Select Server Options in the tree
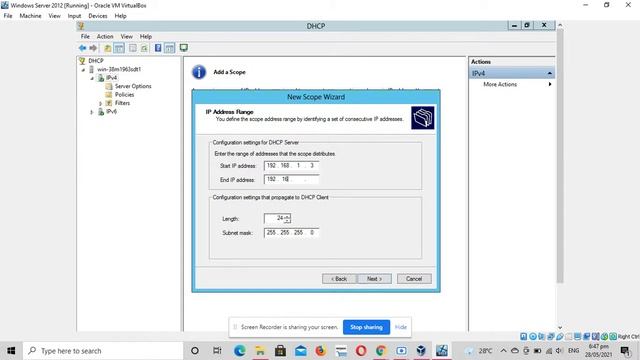Viewport: 640px width, 360px height. [x=133, y=86]
